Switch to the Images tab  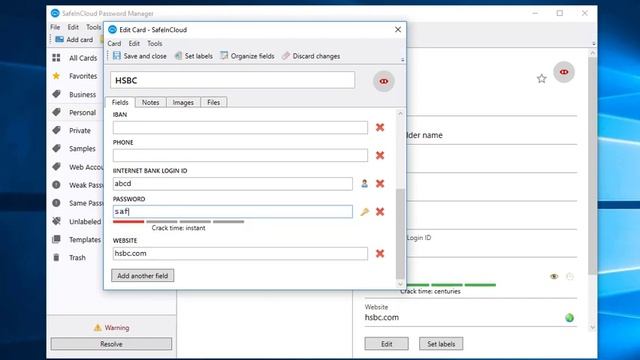pos(183,102)
